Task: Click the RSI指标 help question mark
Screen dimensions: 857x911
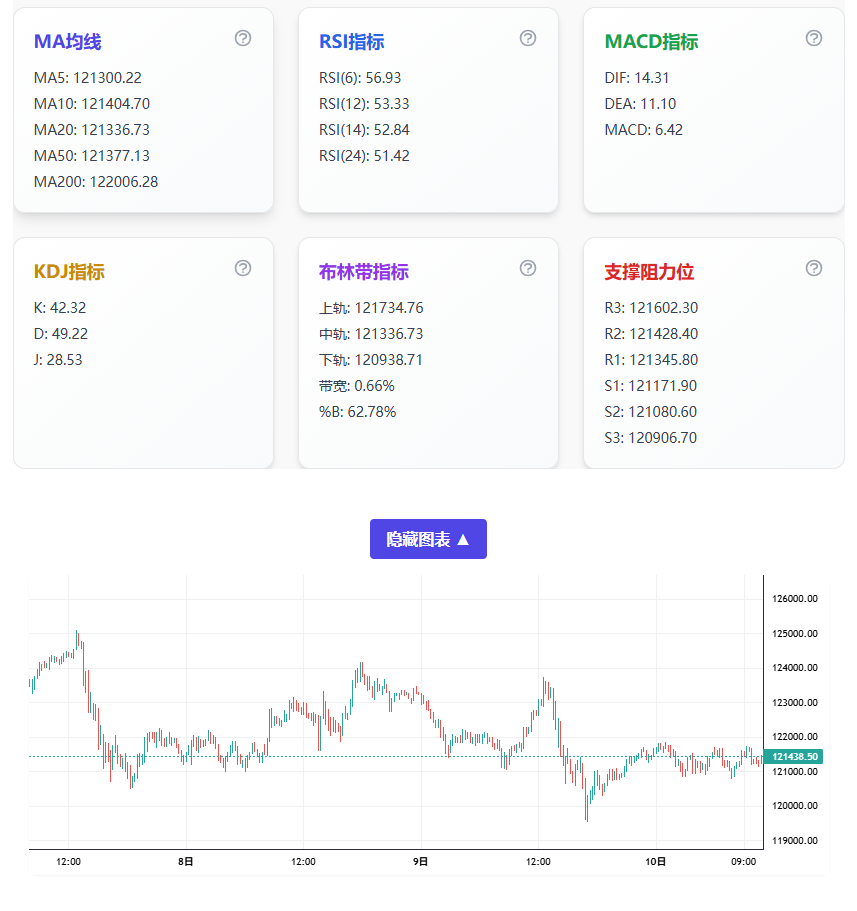Action: click(528, 38)
